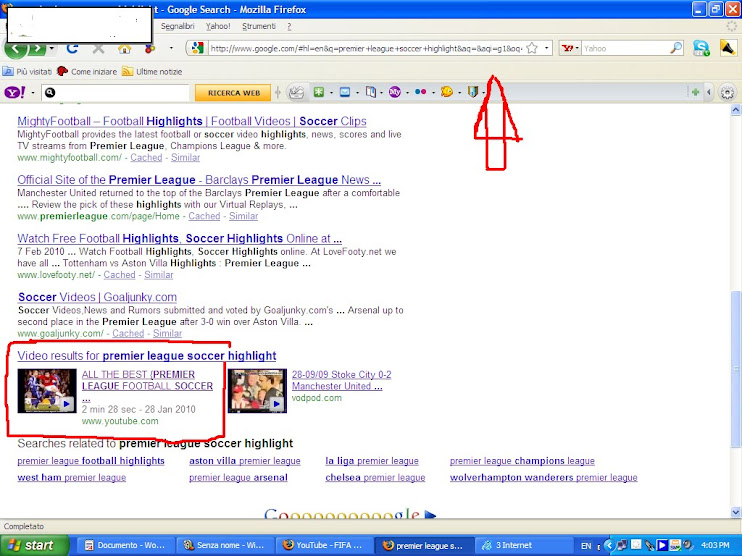Expand the dropdown next to My Yahoo icon

(407, 93)
